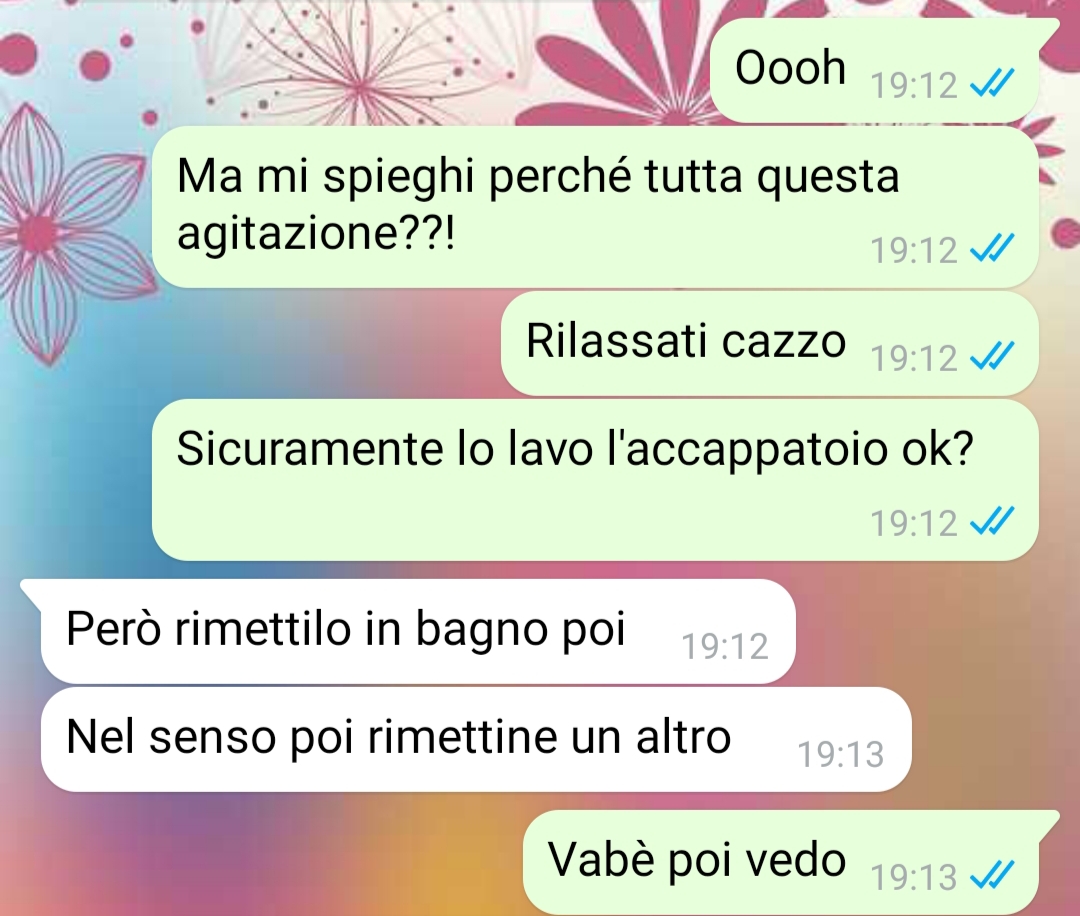1080x916 pixels.
Task: Select the 'Rilassati cazzo' message bubble
Action: point(769,343)
